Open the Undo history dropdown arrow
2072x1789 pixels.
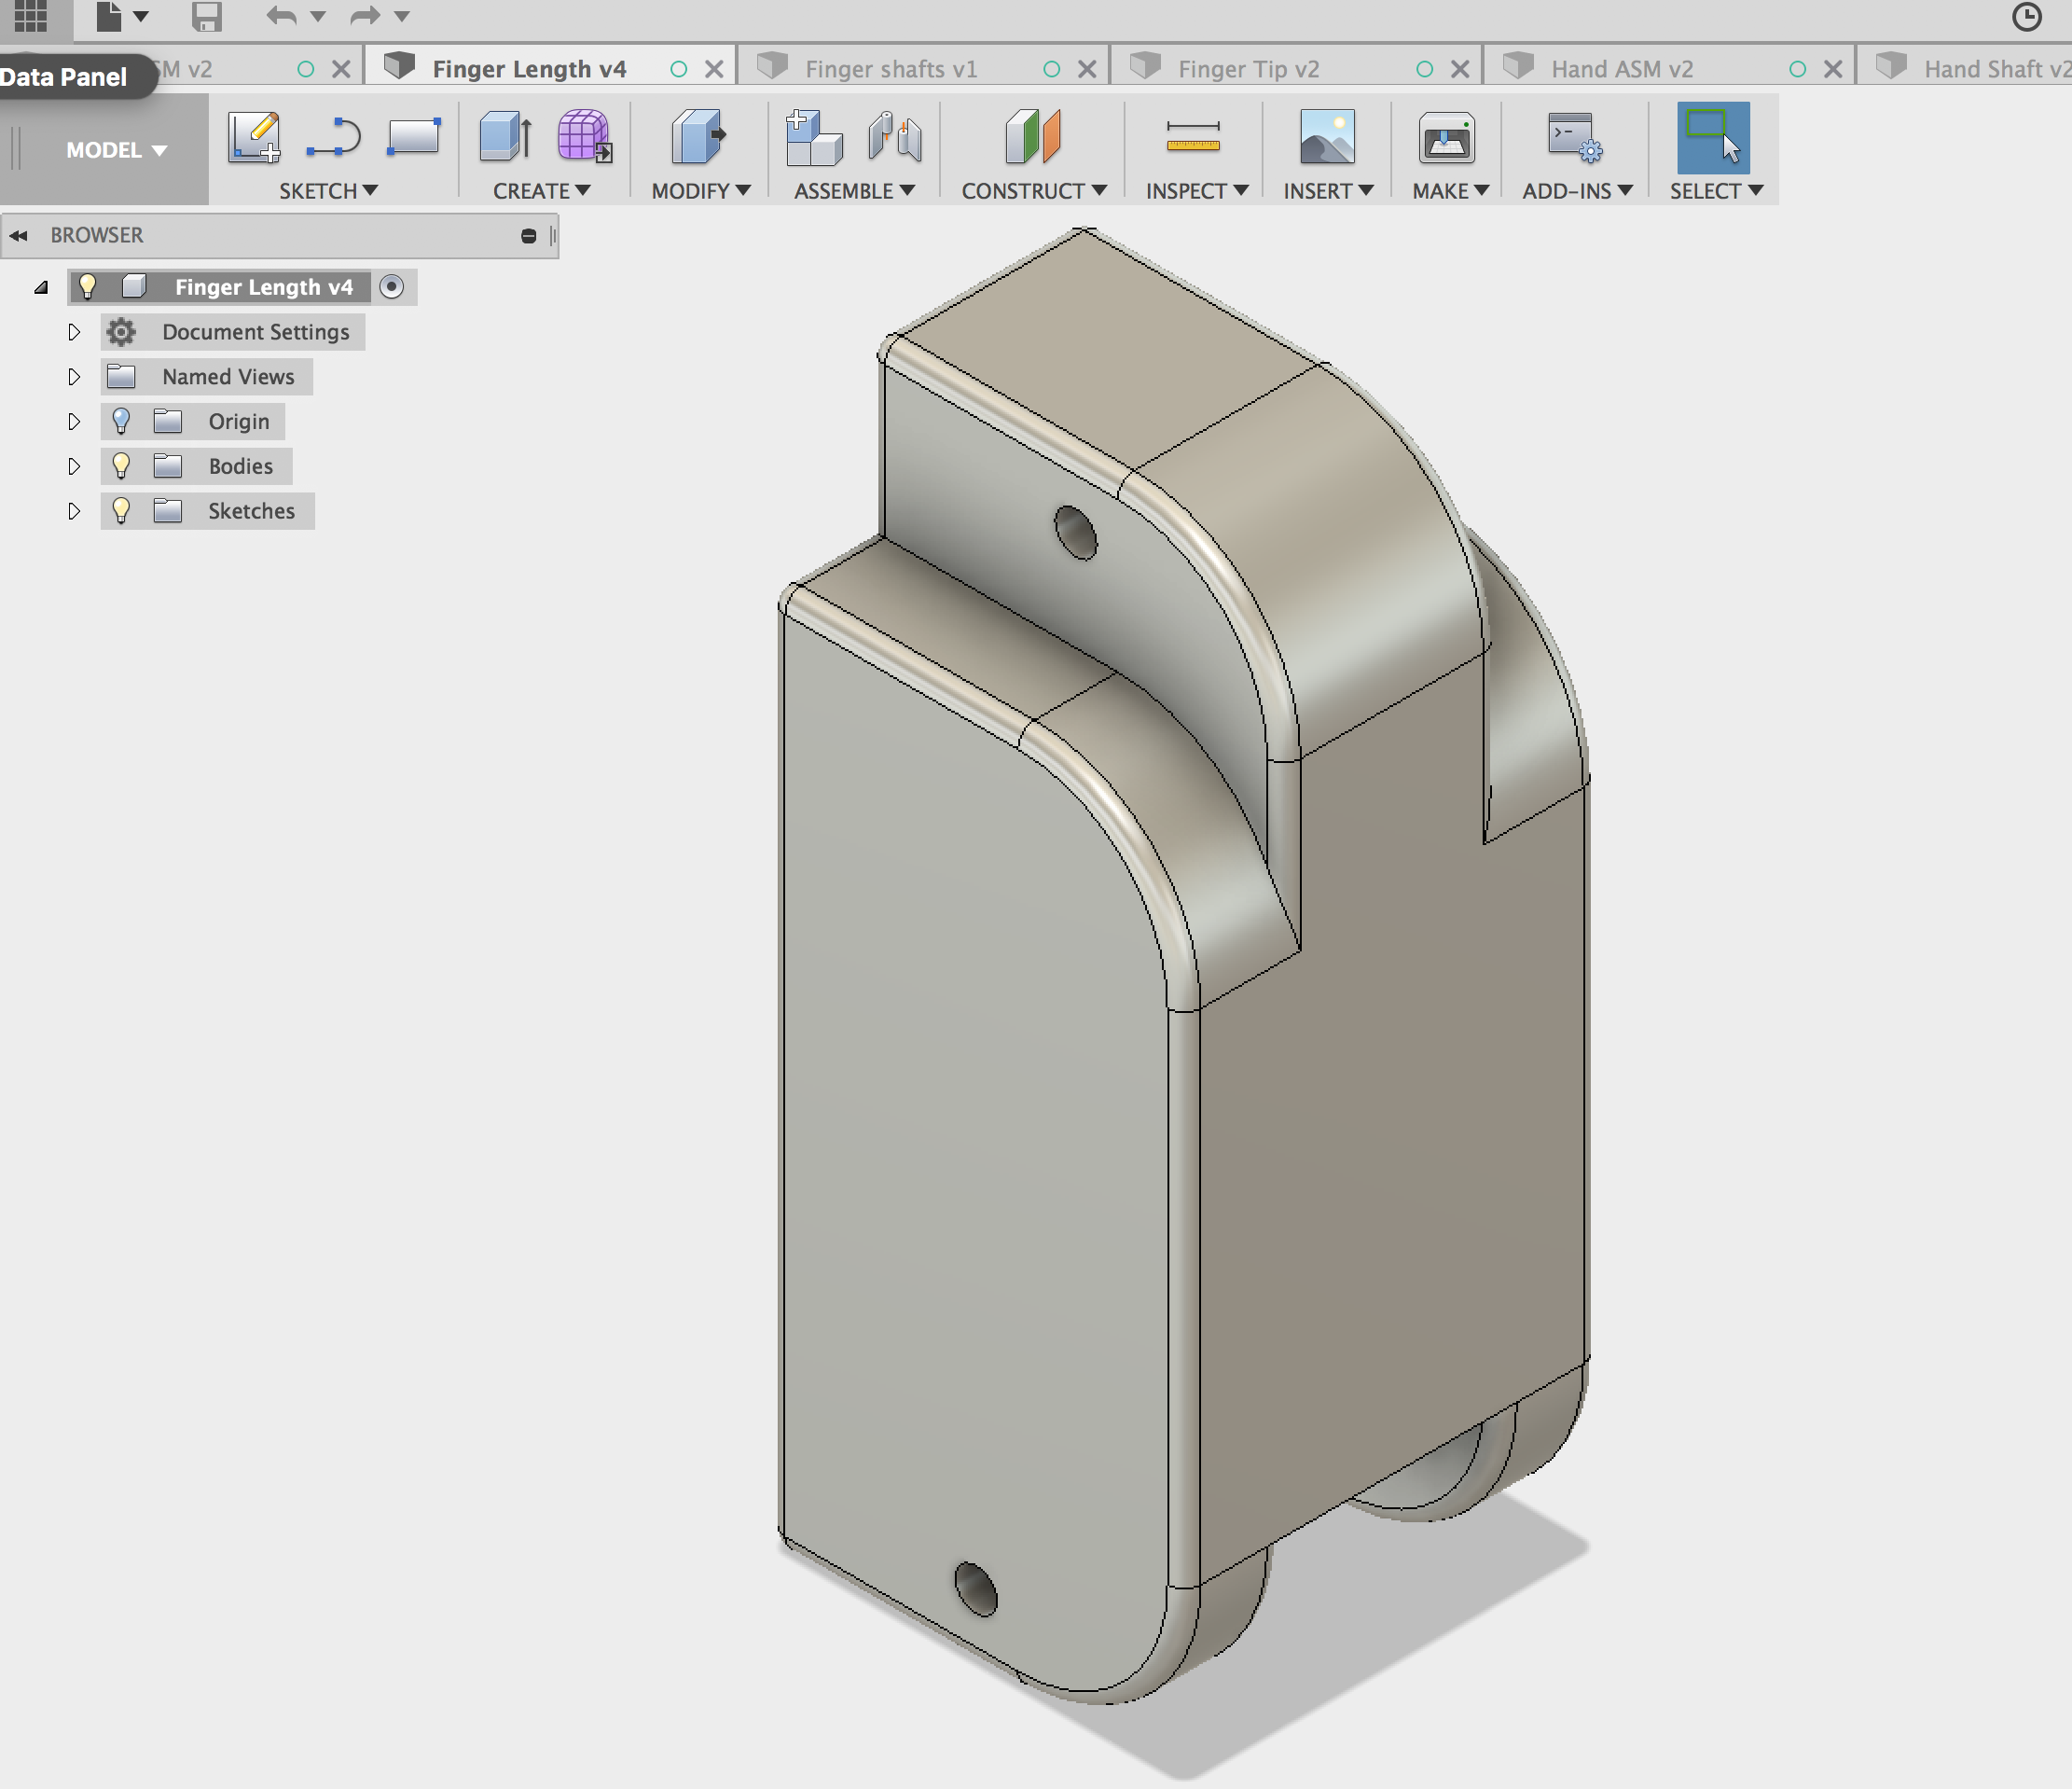[318, 16]
